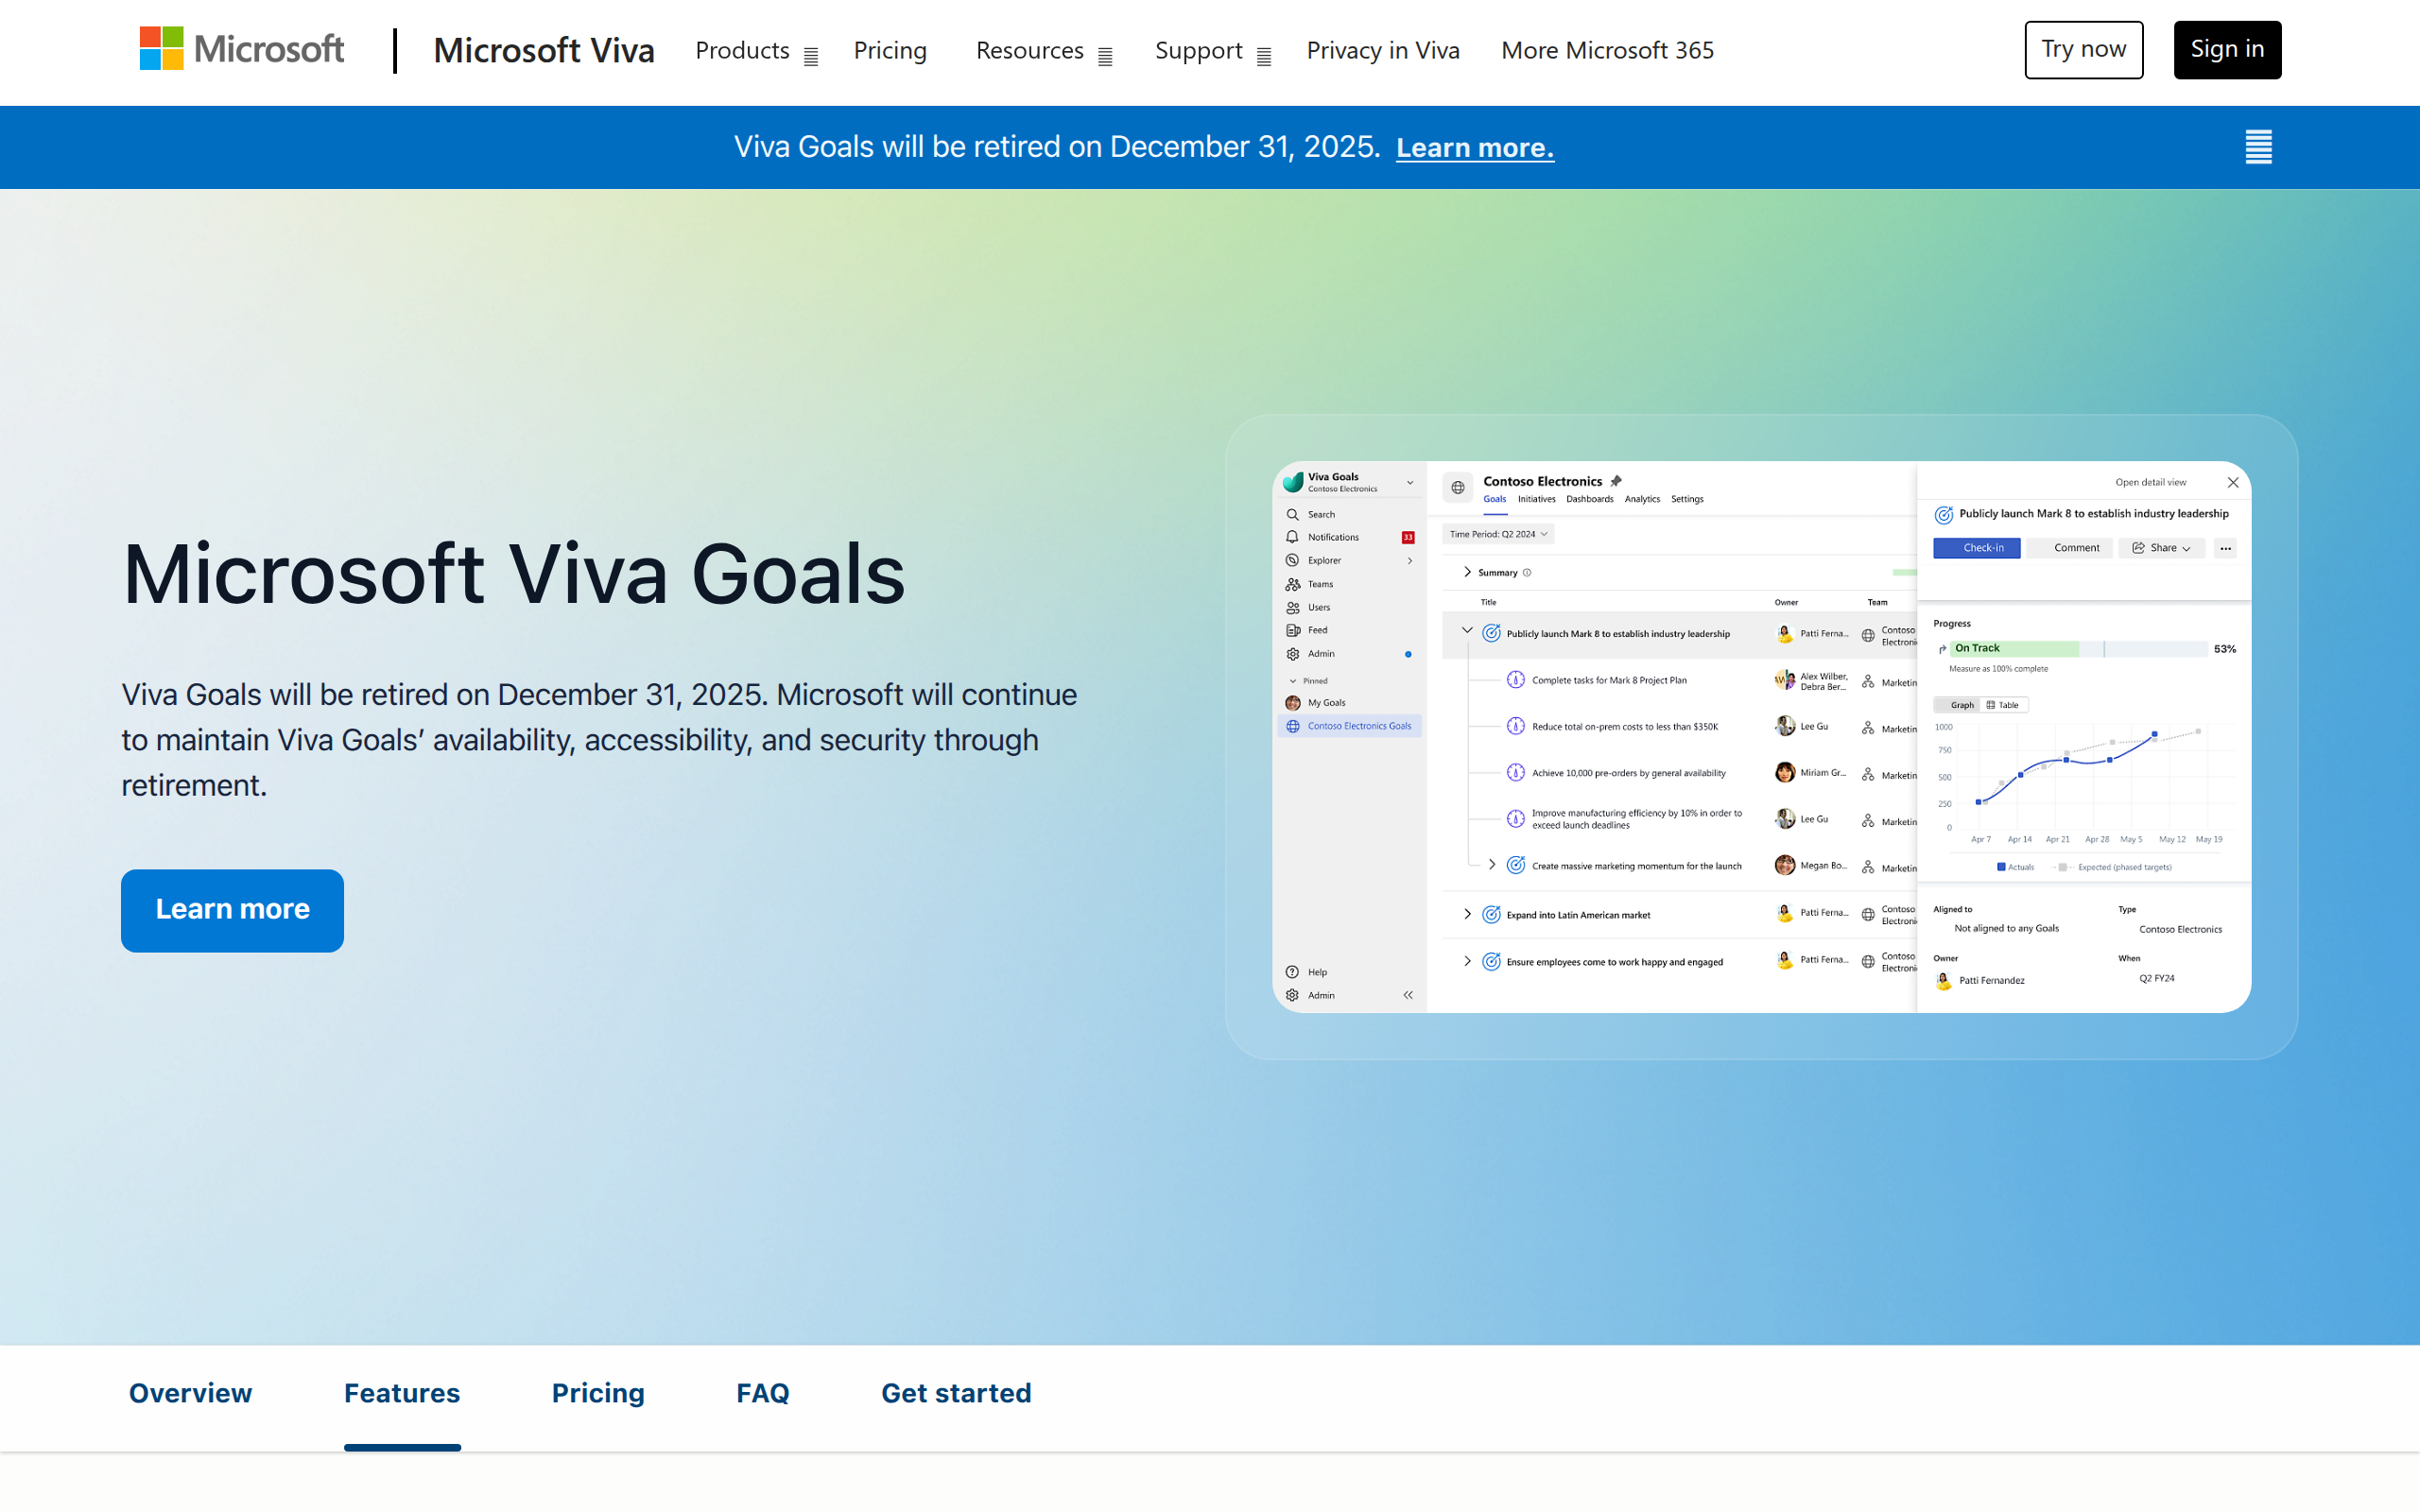This screenshot has height=1512, width=2420.
Task: Select the Overview section tab
Action: tap(190, 1393)
